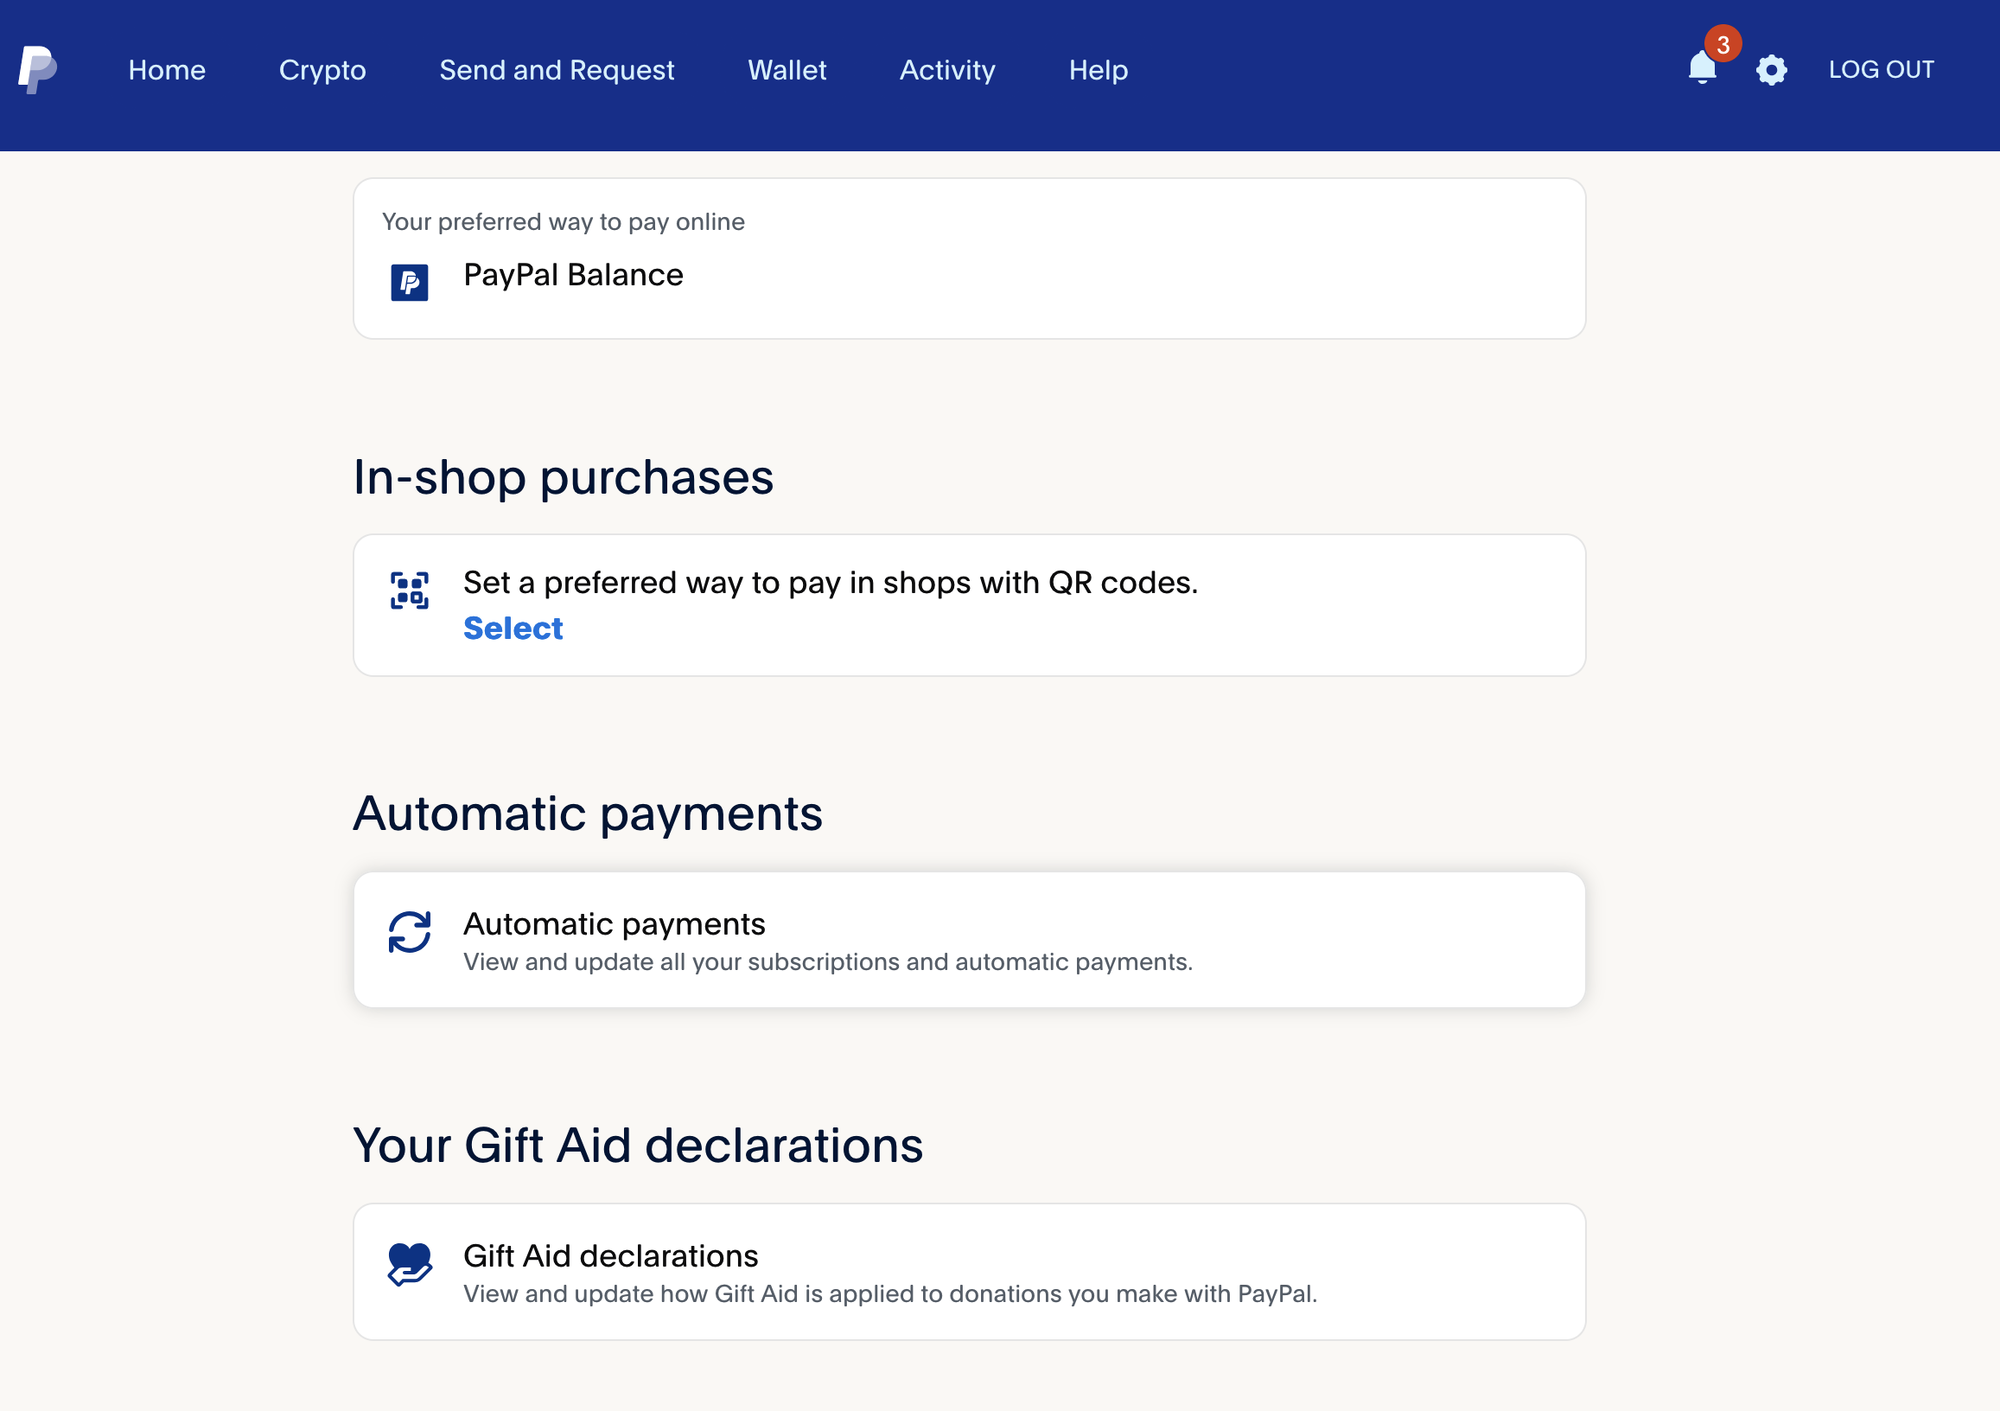Open the Crypto navigation item
The height and width of the screenshot is (1411, 2000).
[x=322, y=70]
